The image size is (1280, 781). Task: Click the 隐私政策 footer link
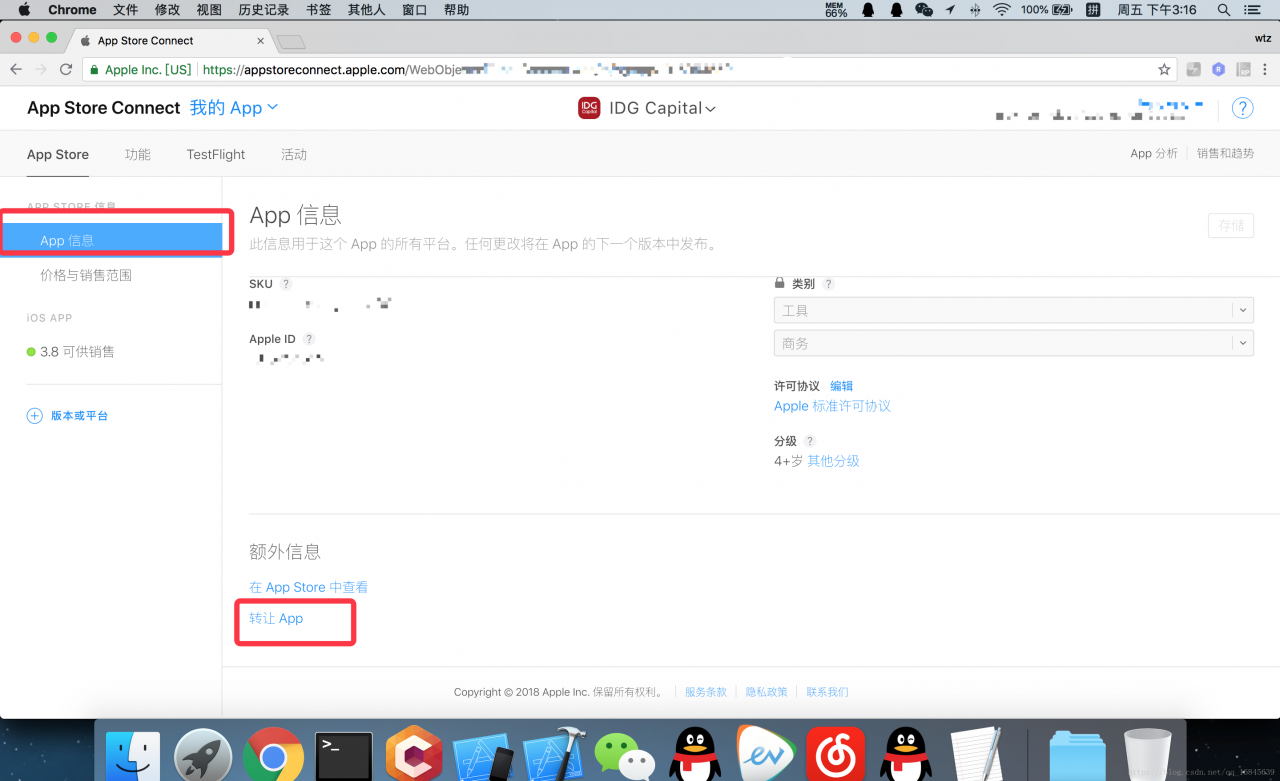(767, 692)
